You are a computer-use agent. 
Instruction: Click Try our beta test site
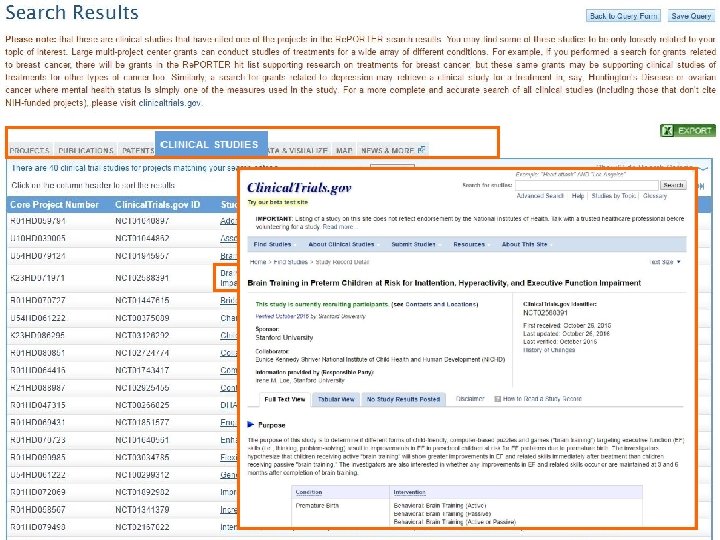278,202
